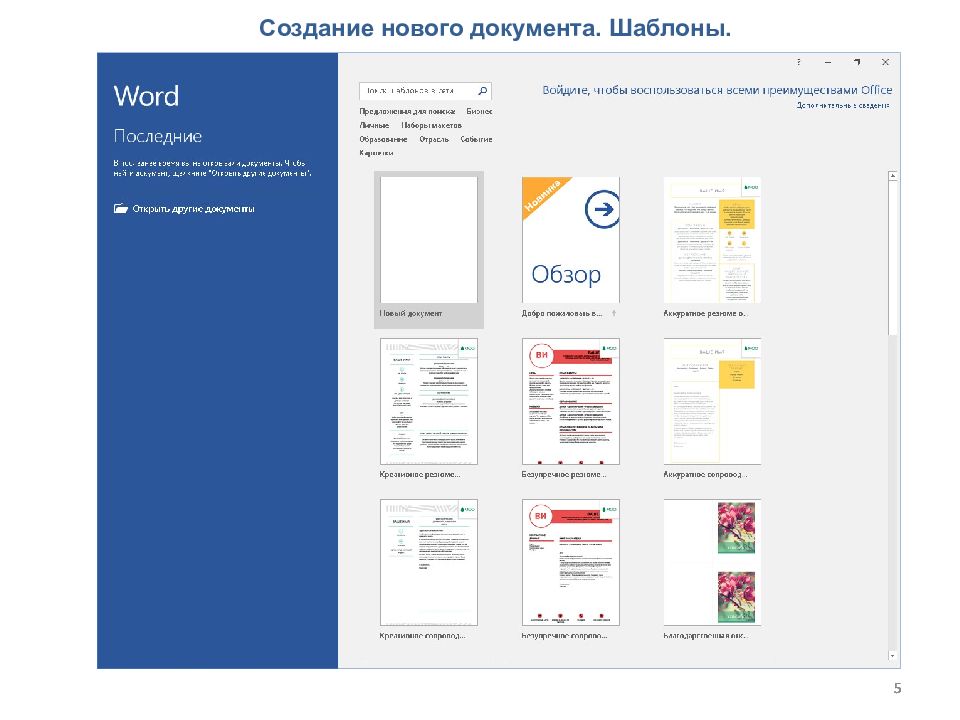The height and width of the screenshot is (720, 960).
Task: Choose the 'Безупречное резюме' template thumbnail
Action: (x=571, y=401)
